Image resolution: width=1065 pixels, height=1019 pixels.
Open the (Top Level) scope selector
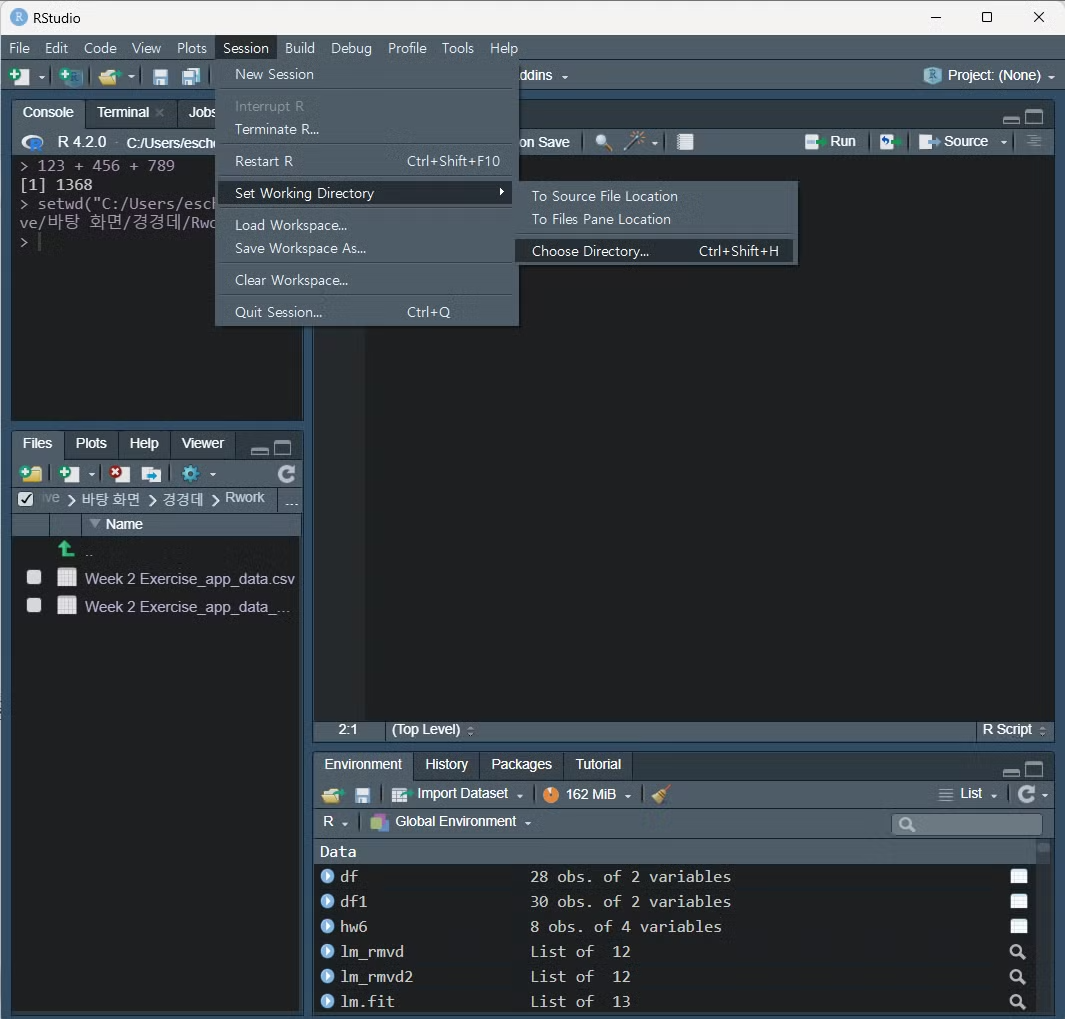433,730
